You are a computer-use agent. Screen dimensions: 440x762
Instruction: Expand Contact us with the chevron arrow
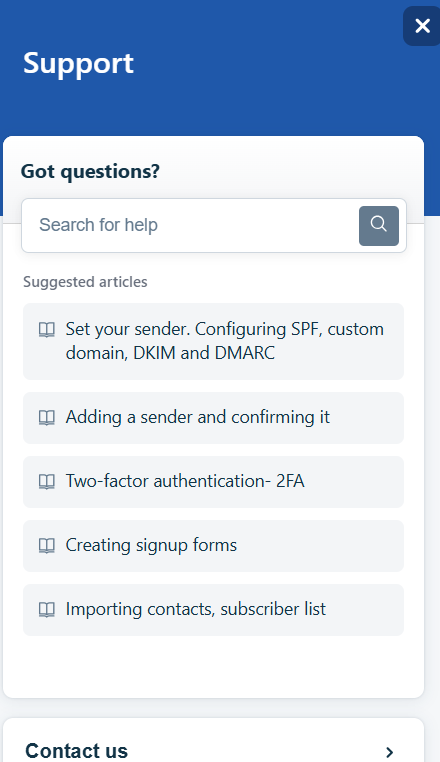(x=389, y=752)
